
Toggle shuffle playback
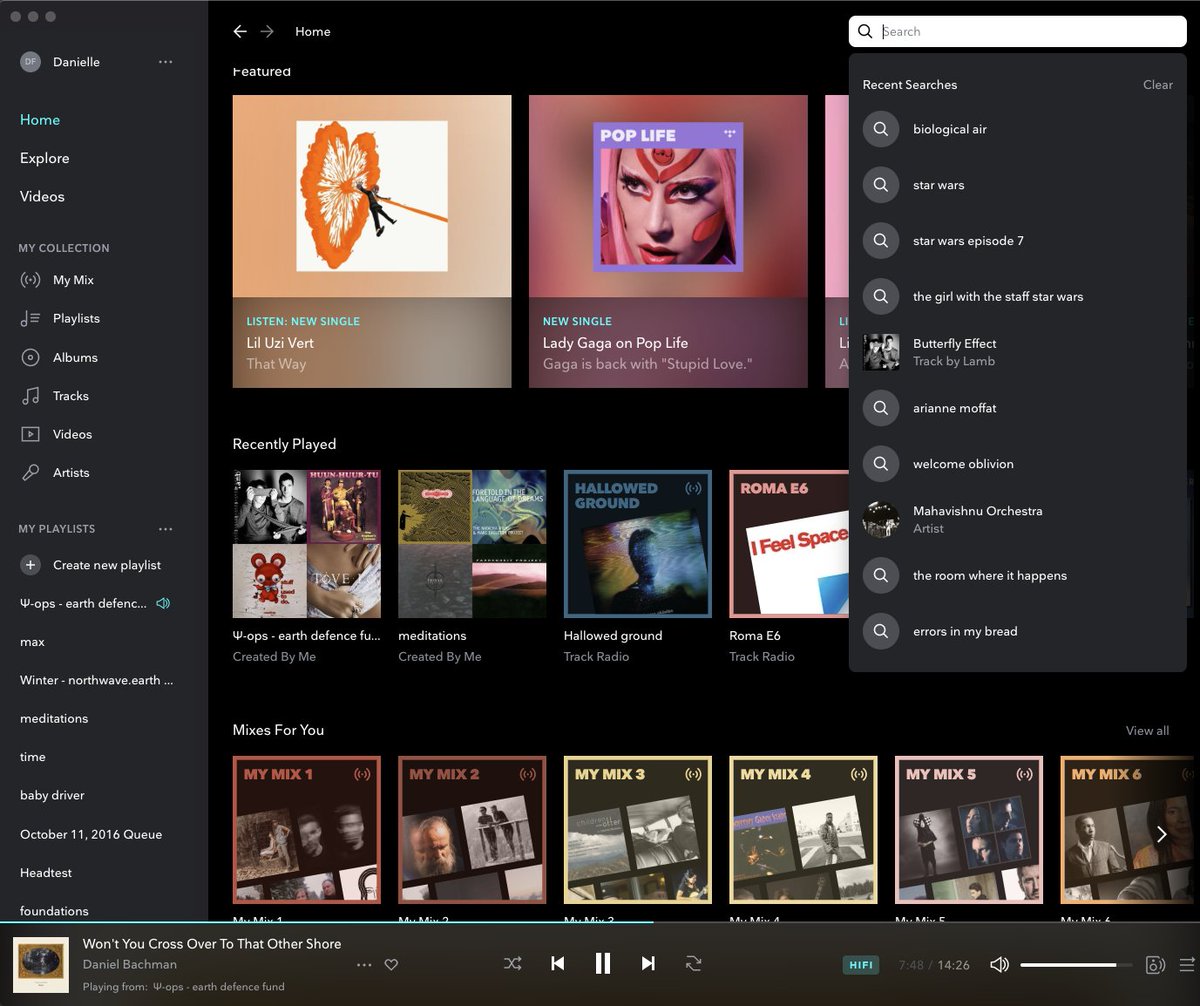pyautogui.click(x=513, y=964)
